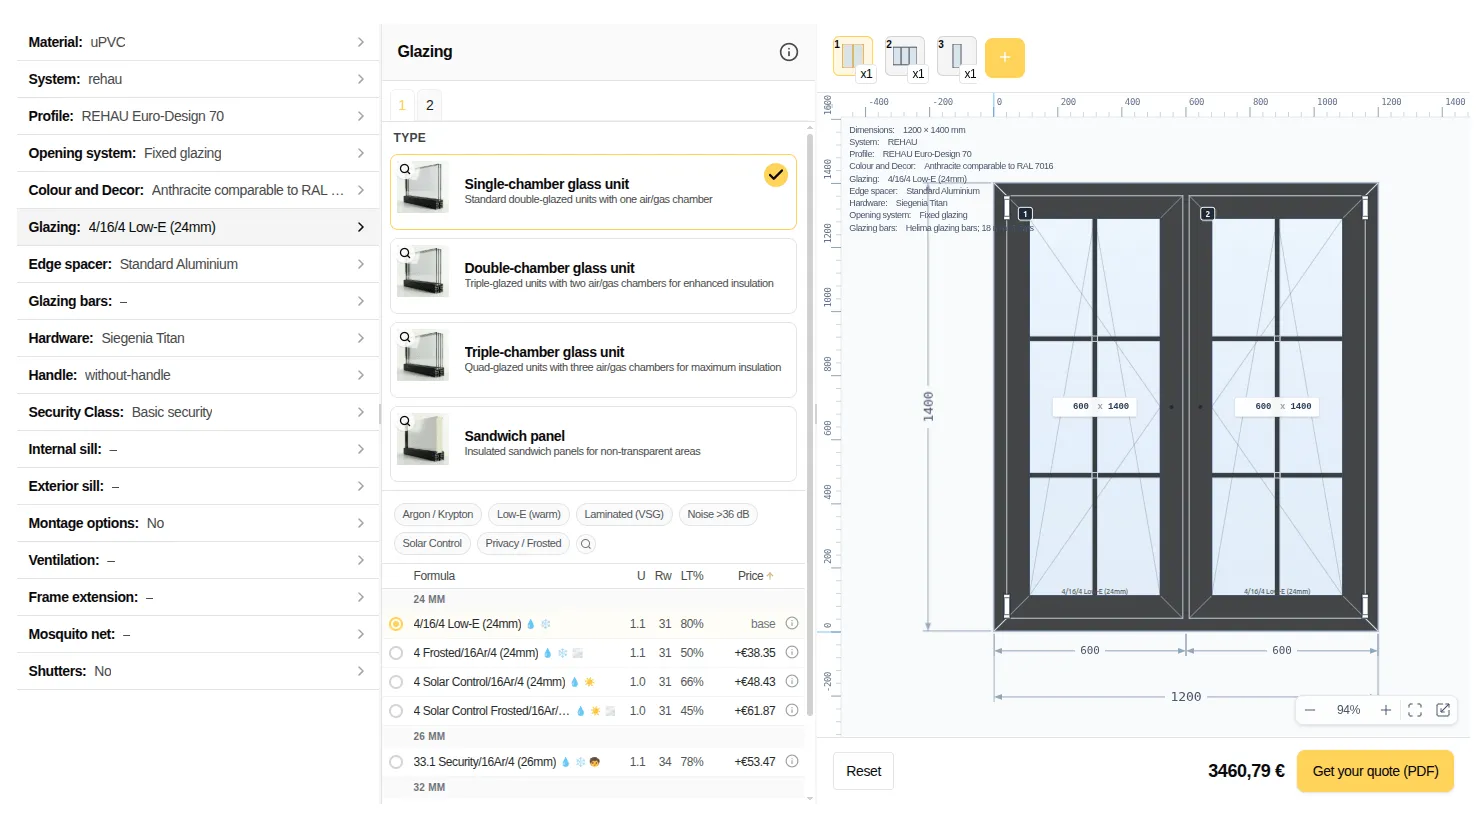Toggle Privacy / Frosted filter chip
Viewport: 1479px width, 817px height.
point(523,544)
